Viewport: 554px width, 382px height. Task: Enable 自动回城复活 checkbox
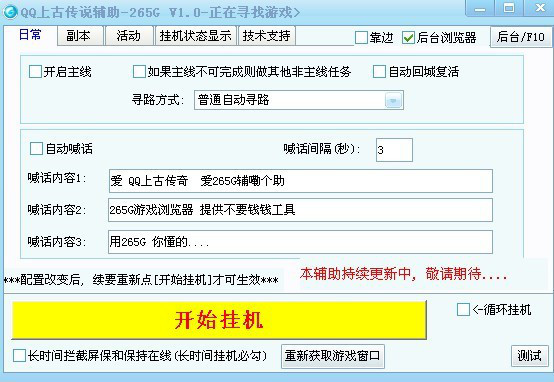coord(379,72)
